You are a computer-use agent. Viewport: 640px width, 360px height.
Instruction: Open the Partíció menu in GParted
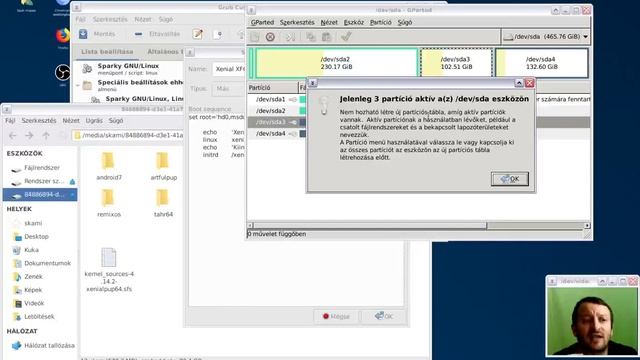(x=380, y=22)
